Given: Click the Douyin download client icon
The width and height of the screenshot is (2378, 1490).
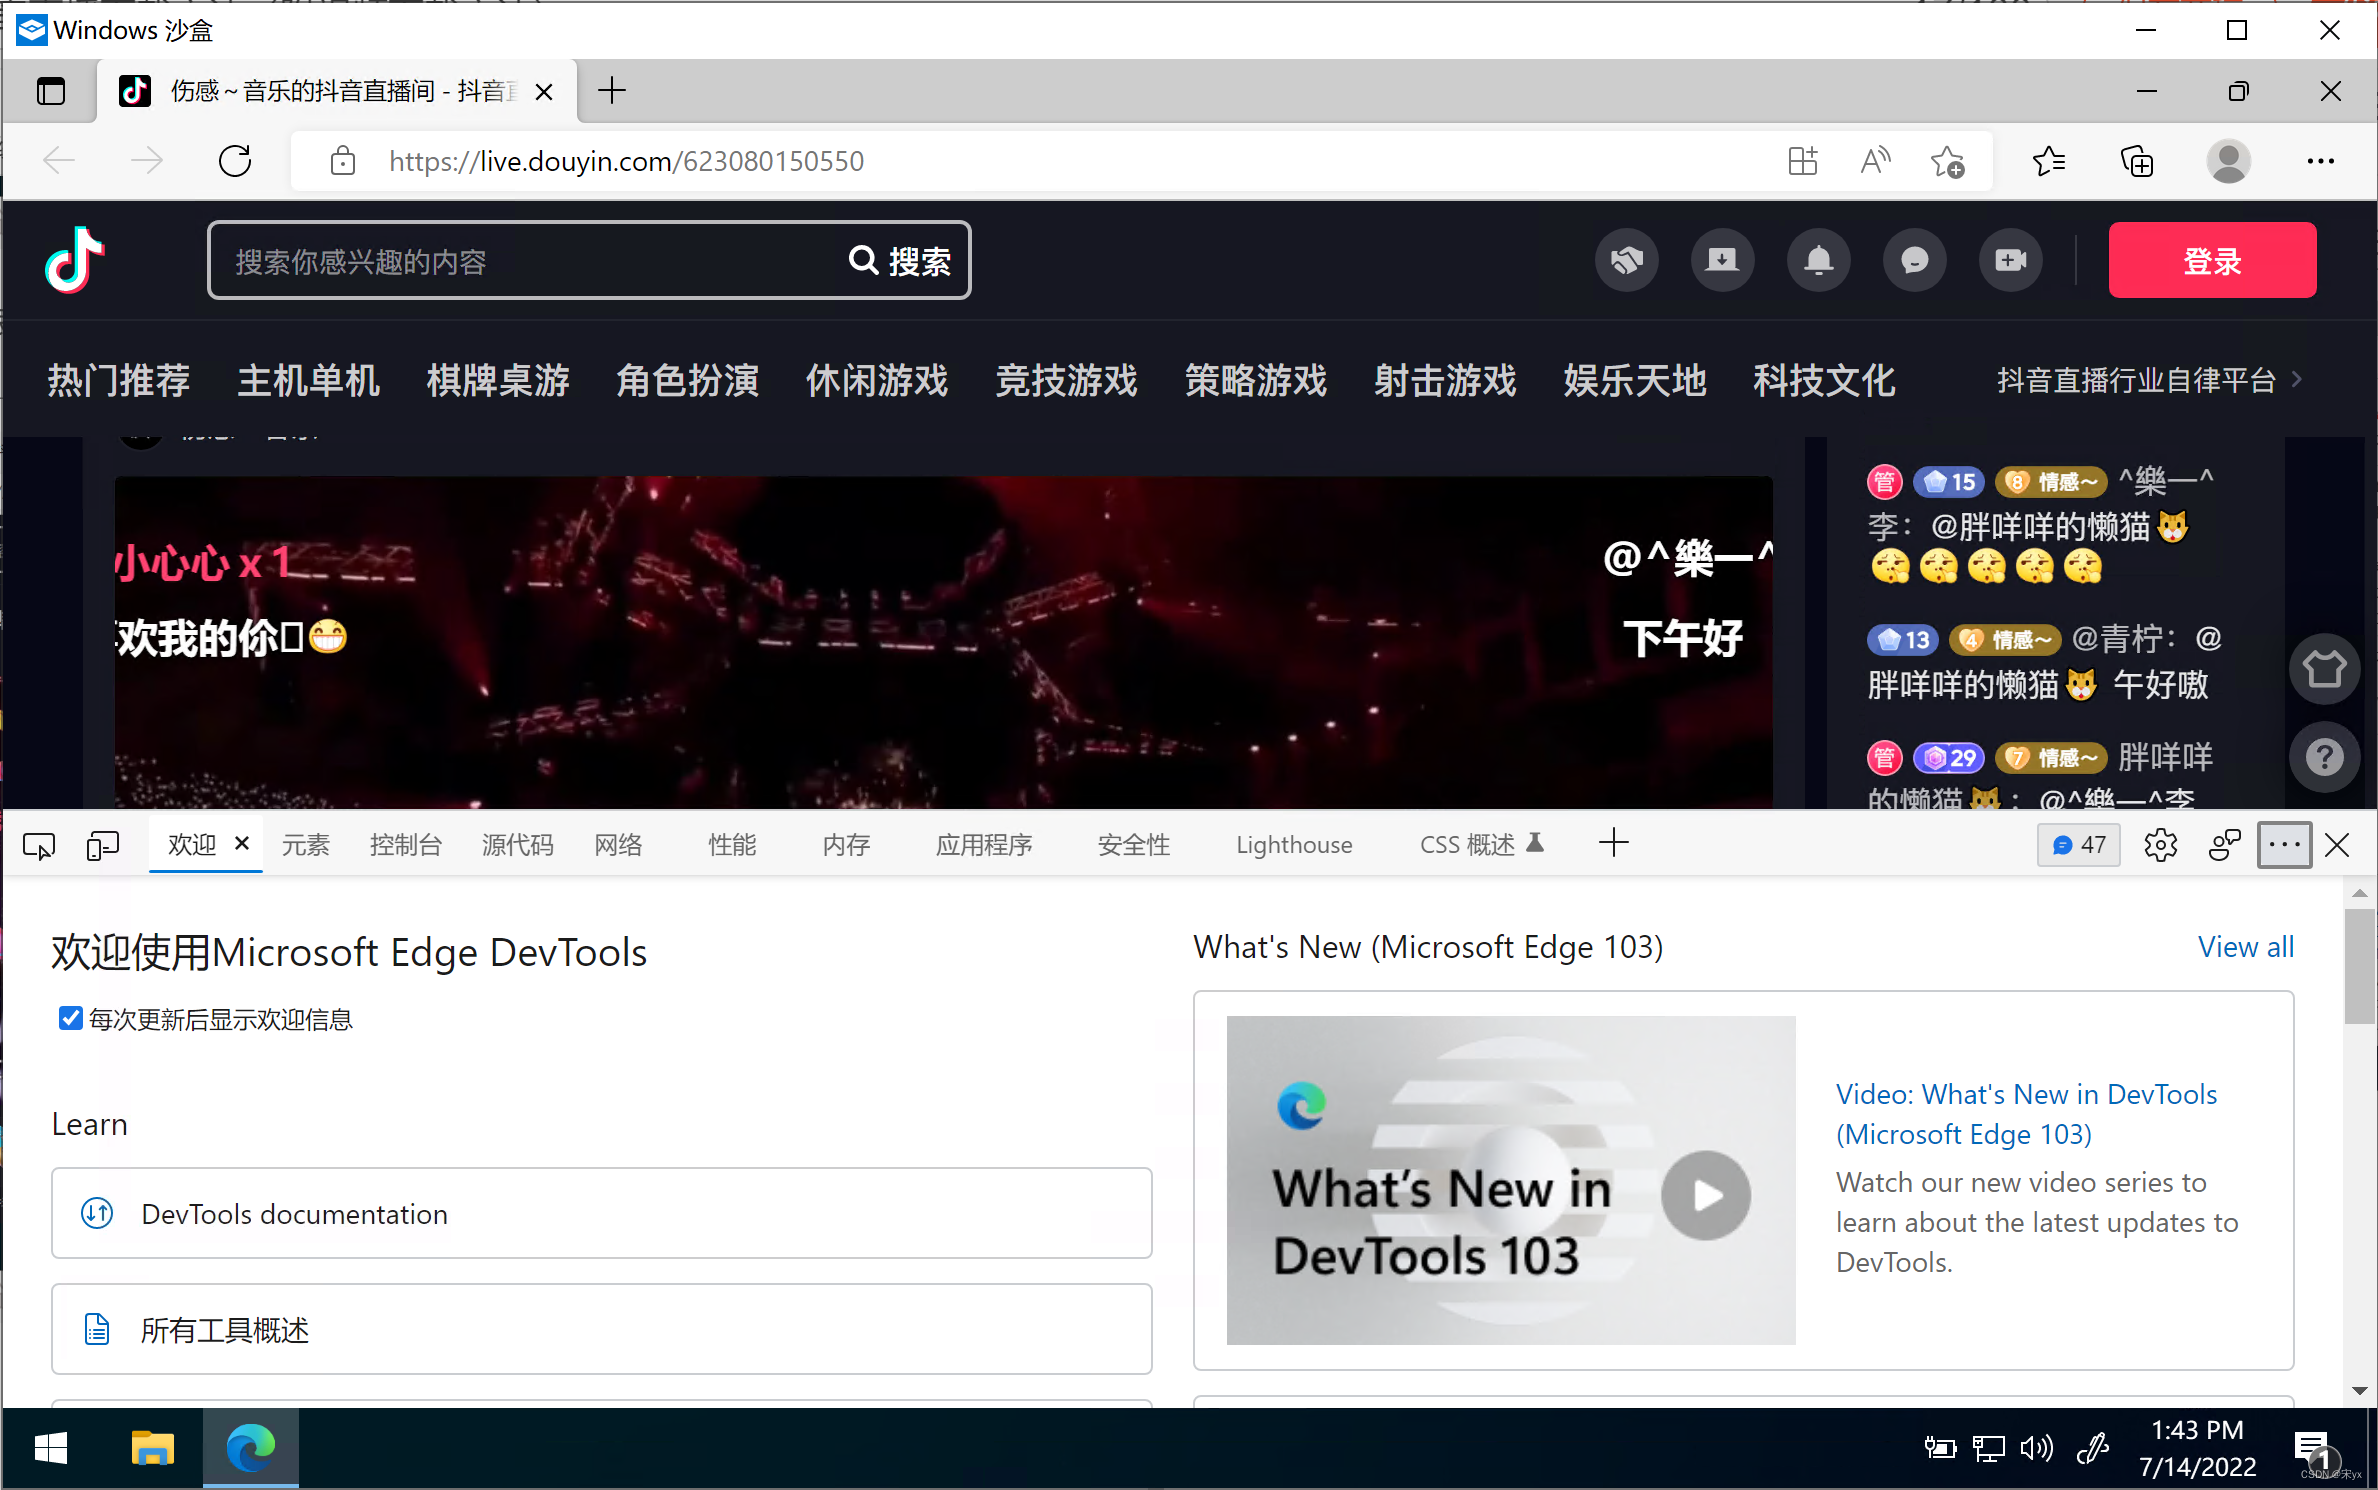Looking at the screenshot, I should tap(1722, 261).
